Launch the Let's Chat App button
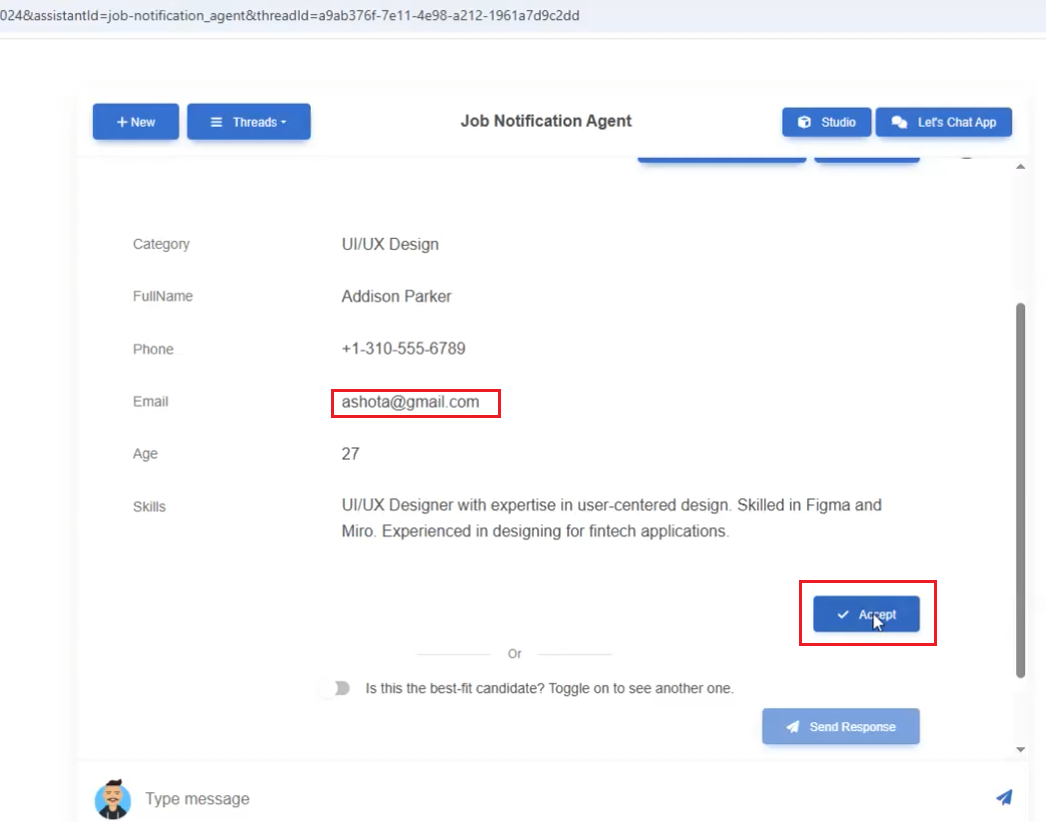 click(x=943, y=122)
